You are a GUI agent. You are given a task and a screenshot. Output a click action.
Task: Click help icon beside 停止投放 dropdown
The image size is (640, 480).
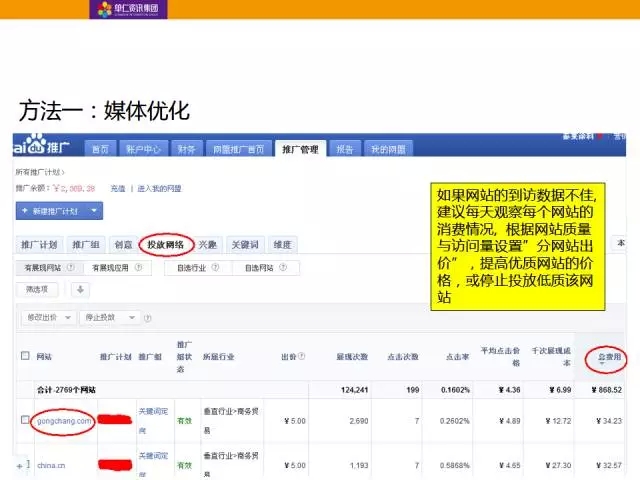pos(148,318)
